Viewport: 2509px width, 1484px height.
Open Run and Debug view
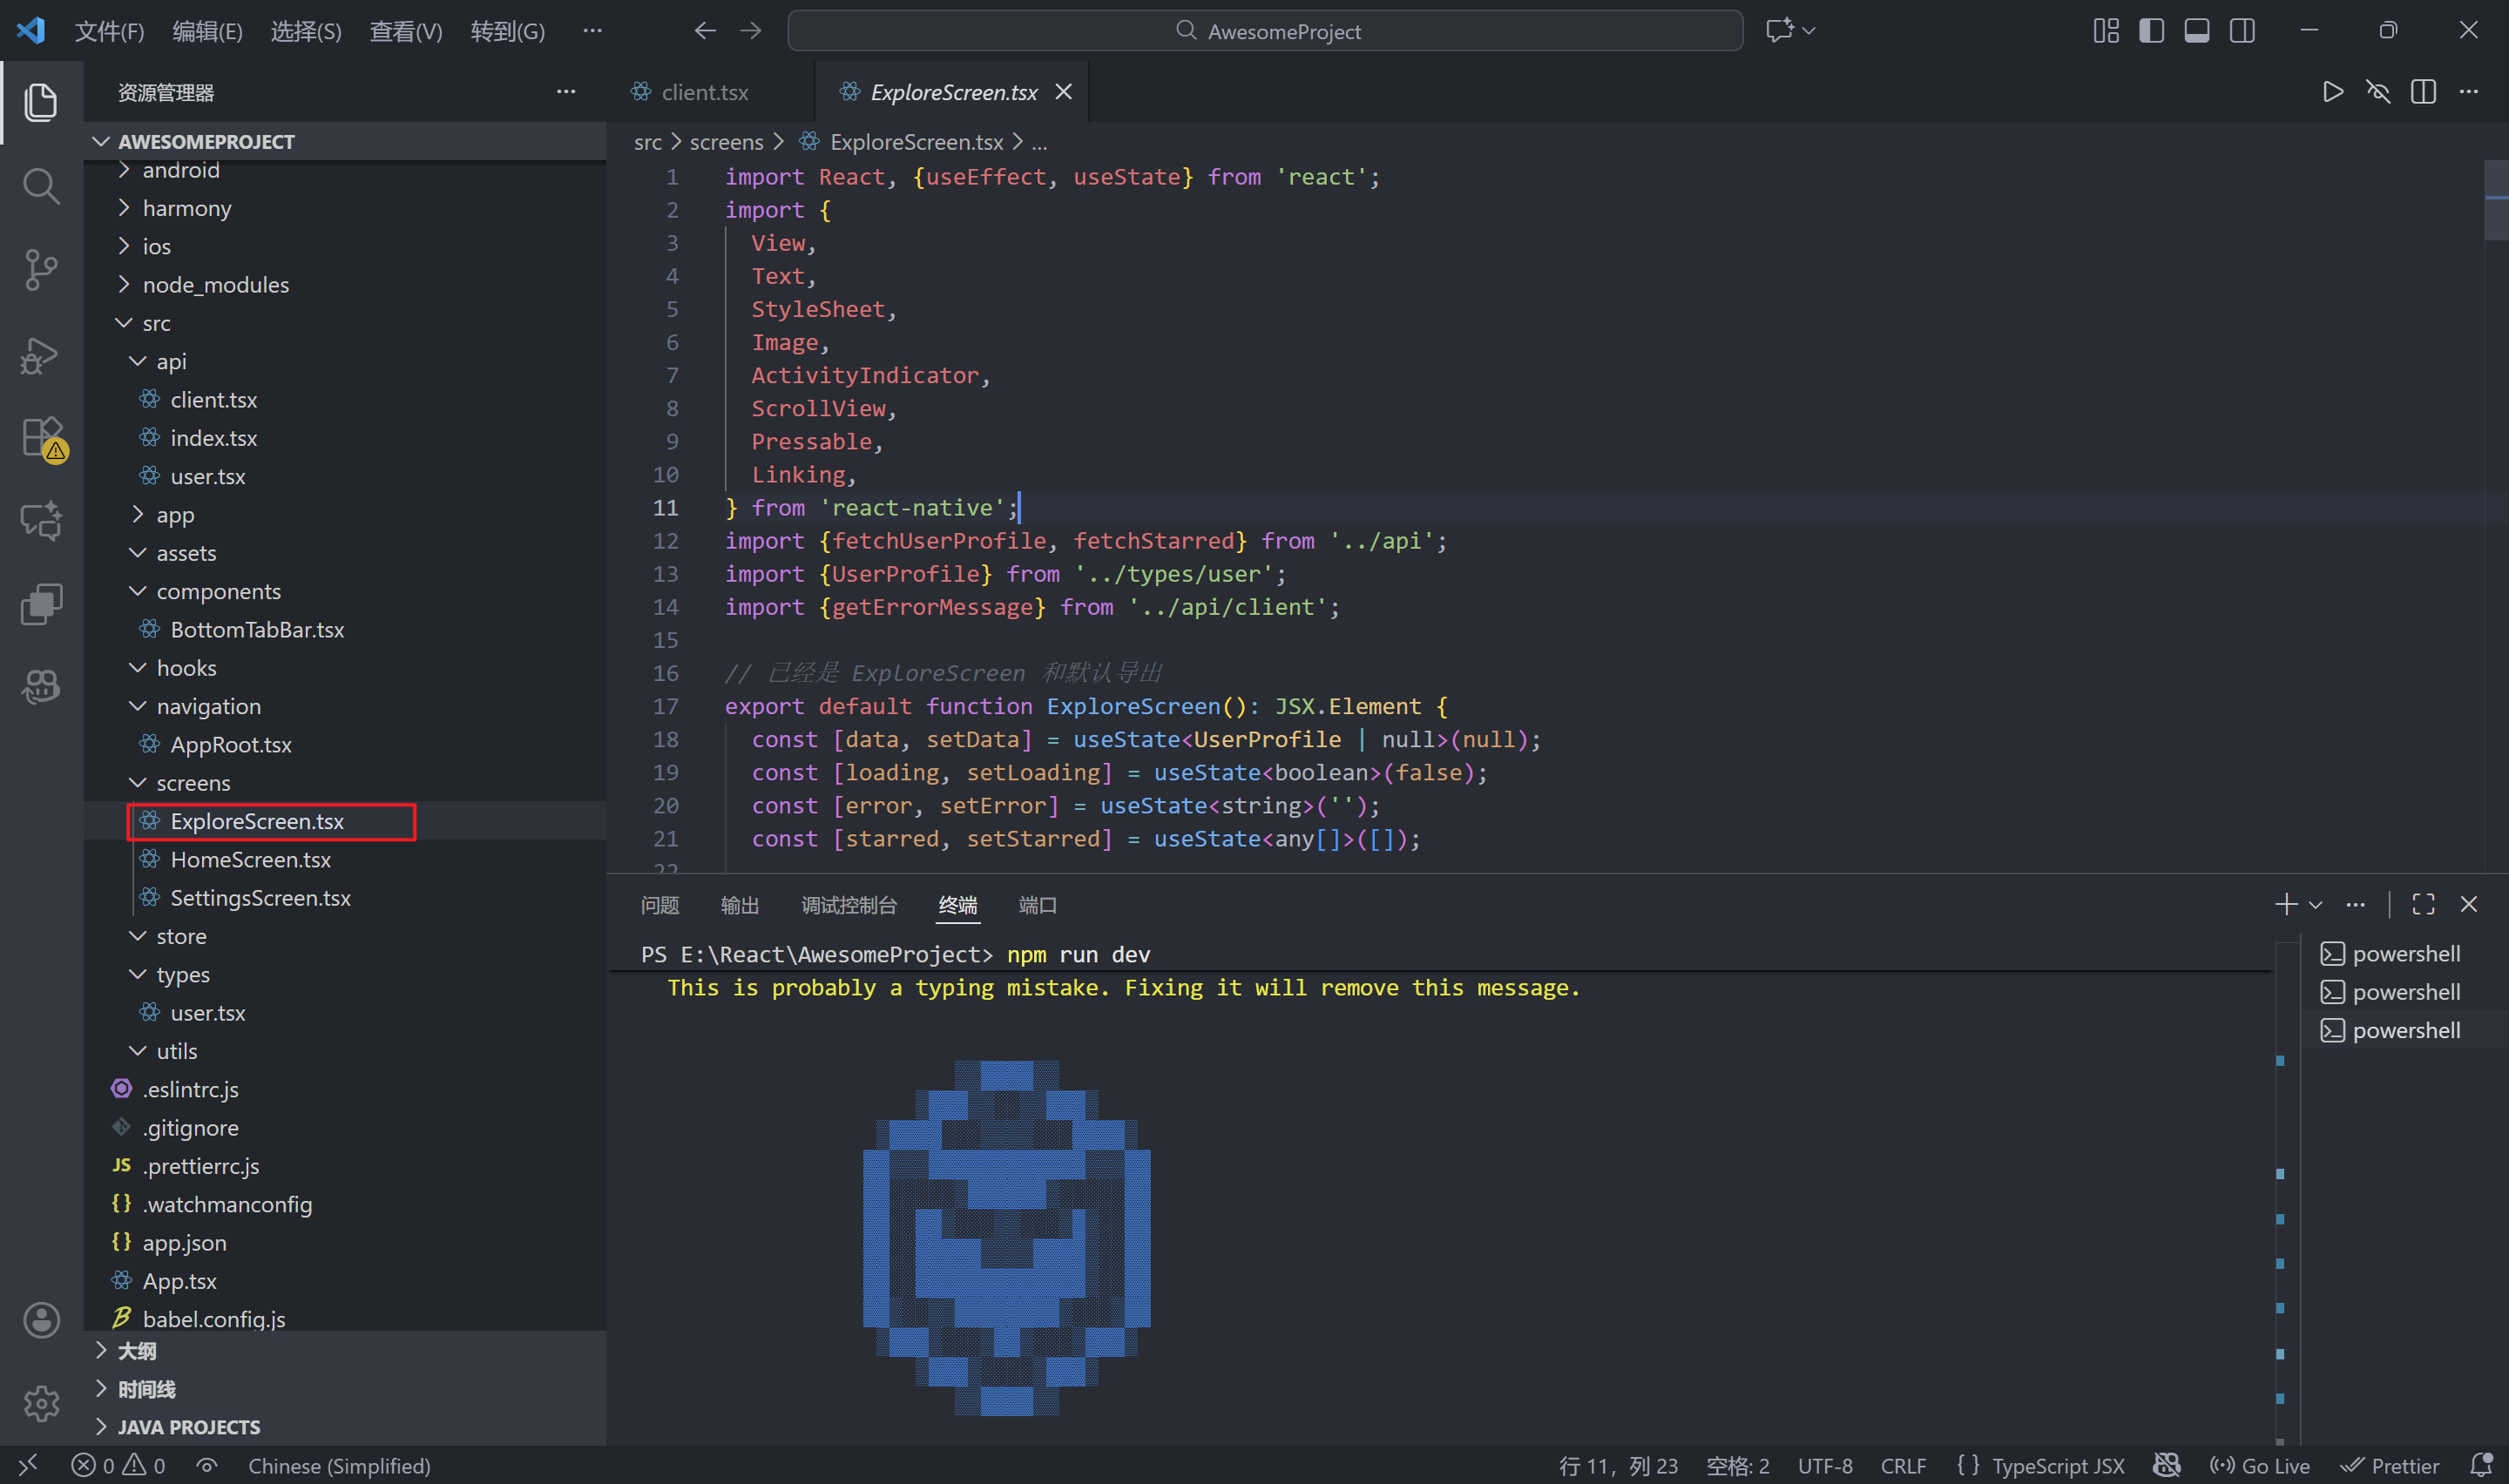click(40, 355)
